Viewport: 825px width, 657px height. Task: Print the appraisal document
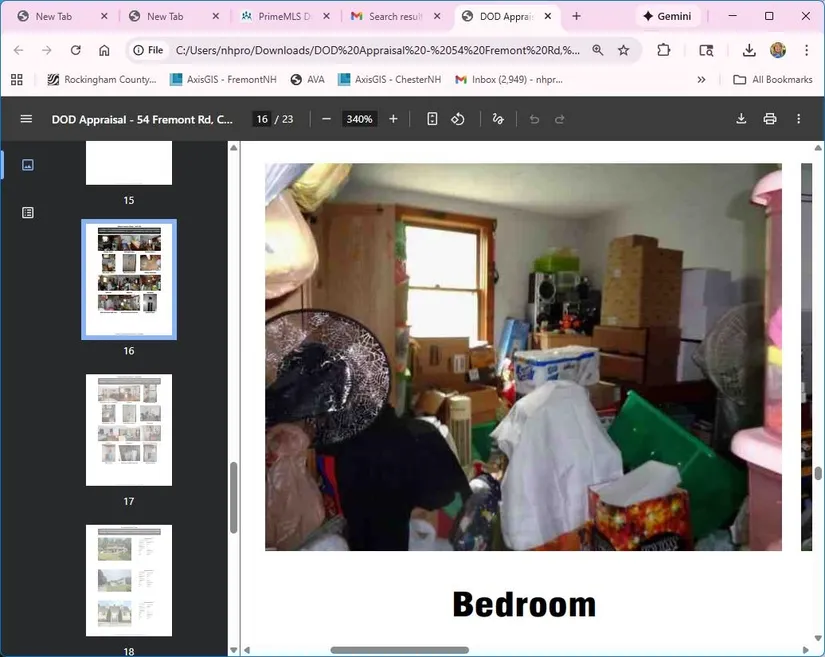769,119
